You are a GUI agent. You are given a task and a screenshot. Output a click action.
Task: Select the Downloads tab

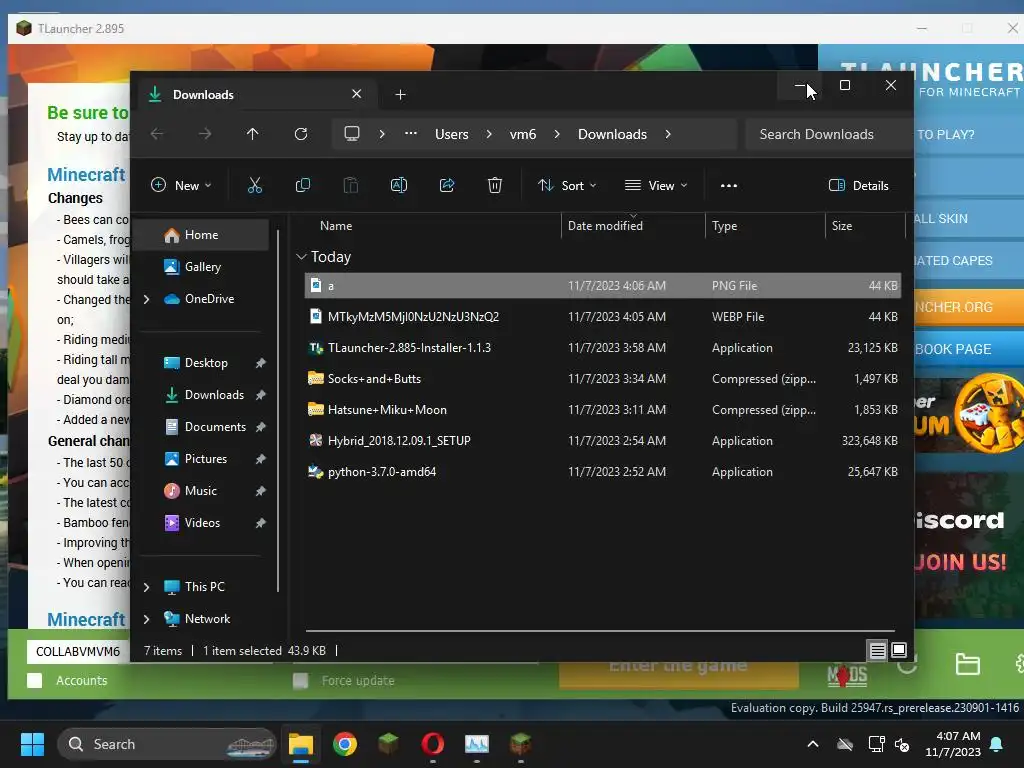pos(255,95)
